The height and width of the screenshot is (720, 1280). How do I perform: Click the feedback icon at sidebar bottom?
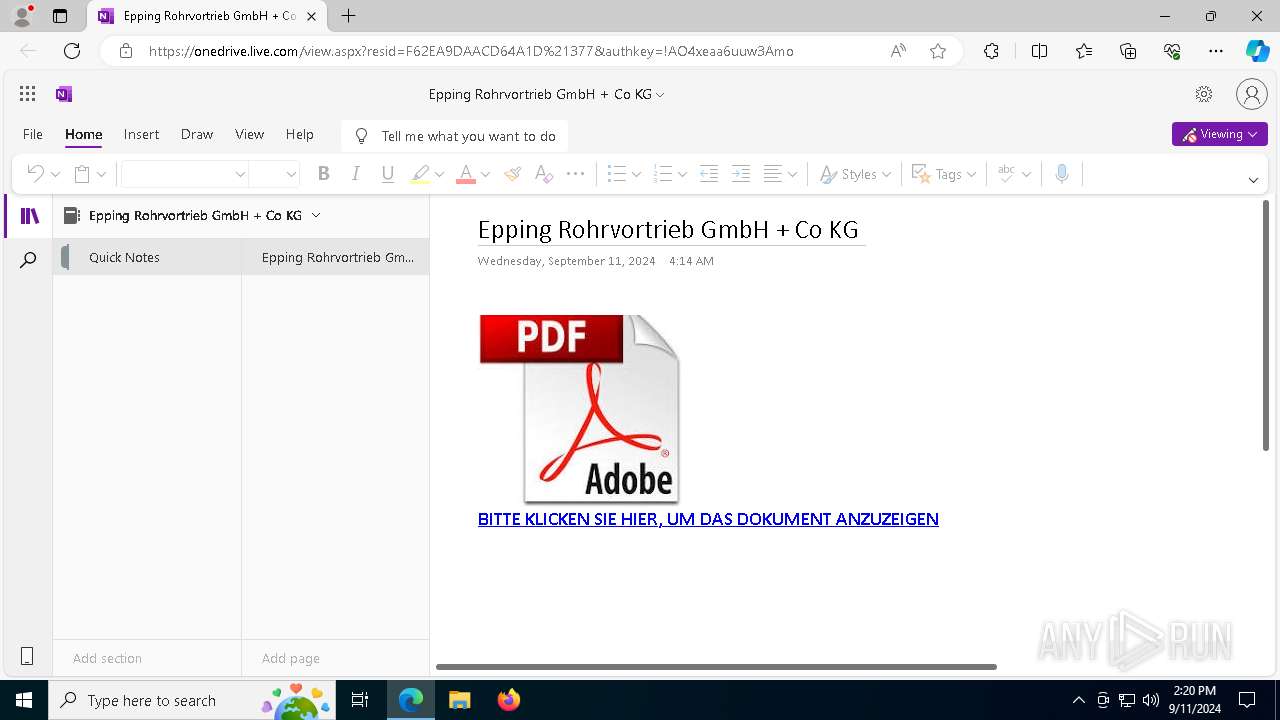pyautogui.click(x=27, y=656)
